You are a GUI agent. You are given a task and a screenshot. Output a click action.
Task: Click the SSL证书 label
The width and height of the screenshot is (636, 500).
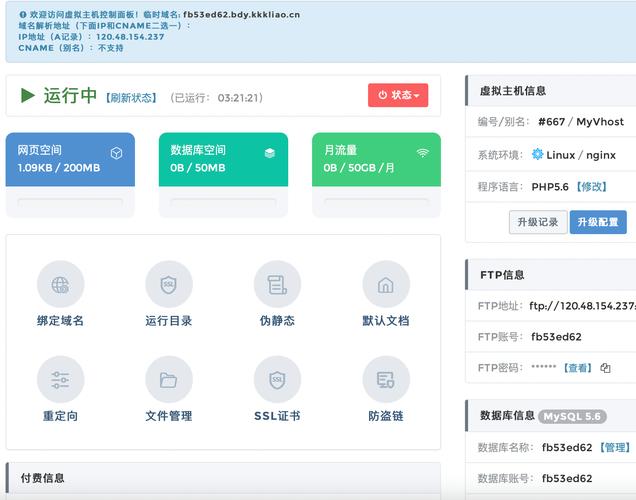pos(277,416)
